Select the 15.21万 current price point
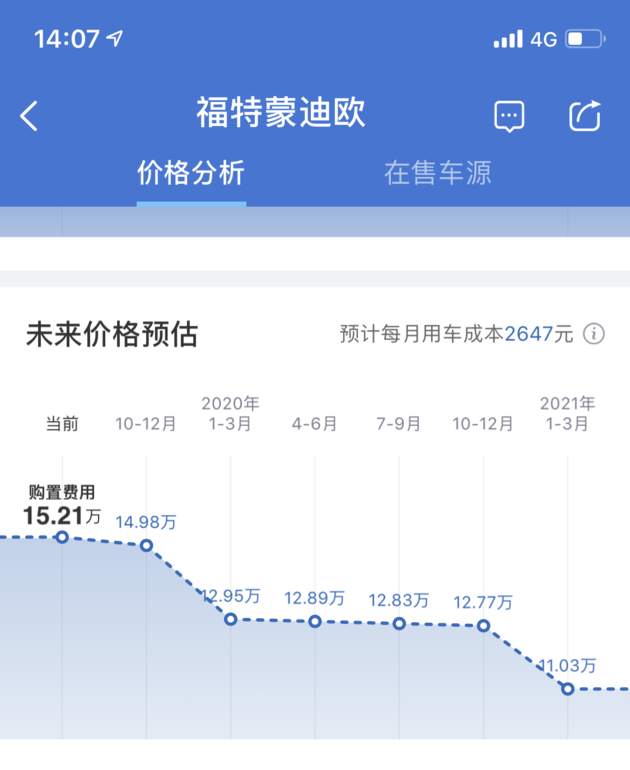 click(62, 537)
